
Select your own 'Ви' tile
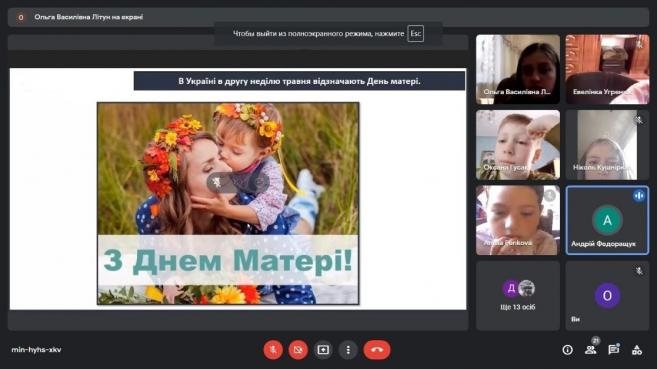(x=607, y=296)
